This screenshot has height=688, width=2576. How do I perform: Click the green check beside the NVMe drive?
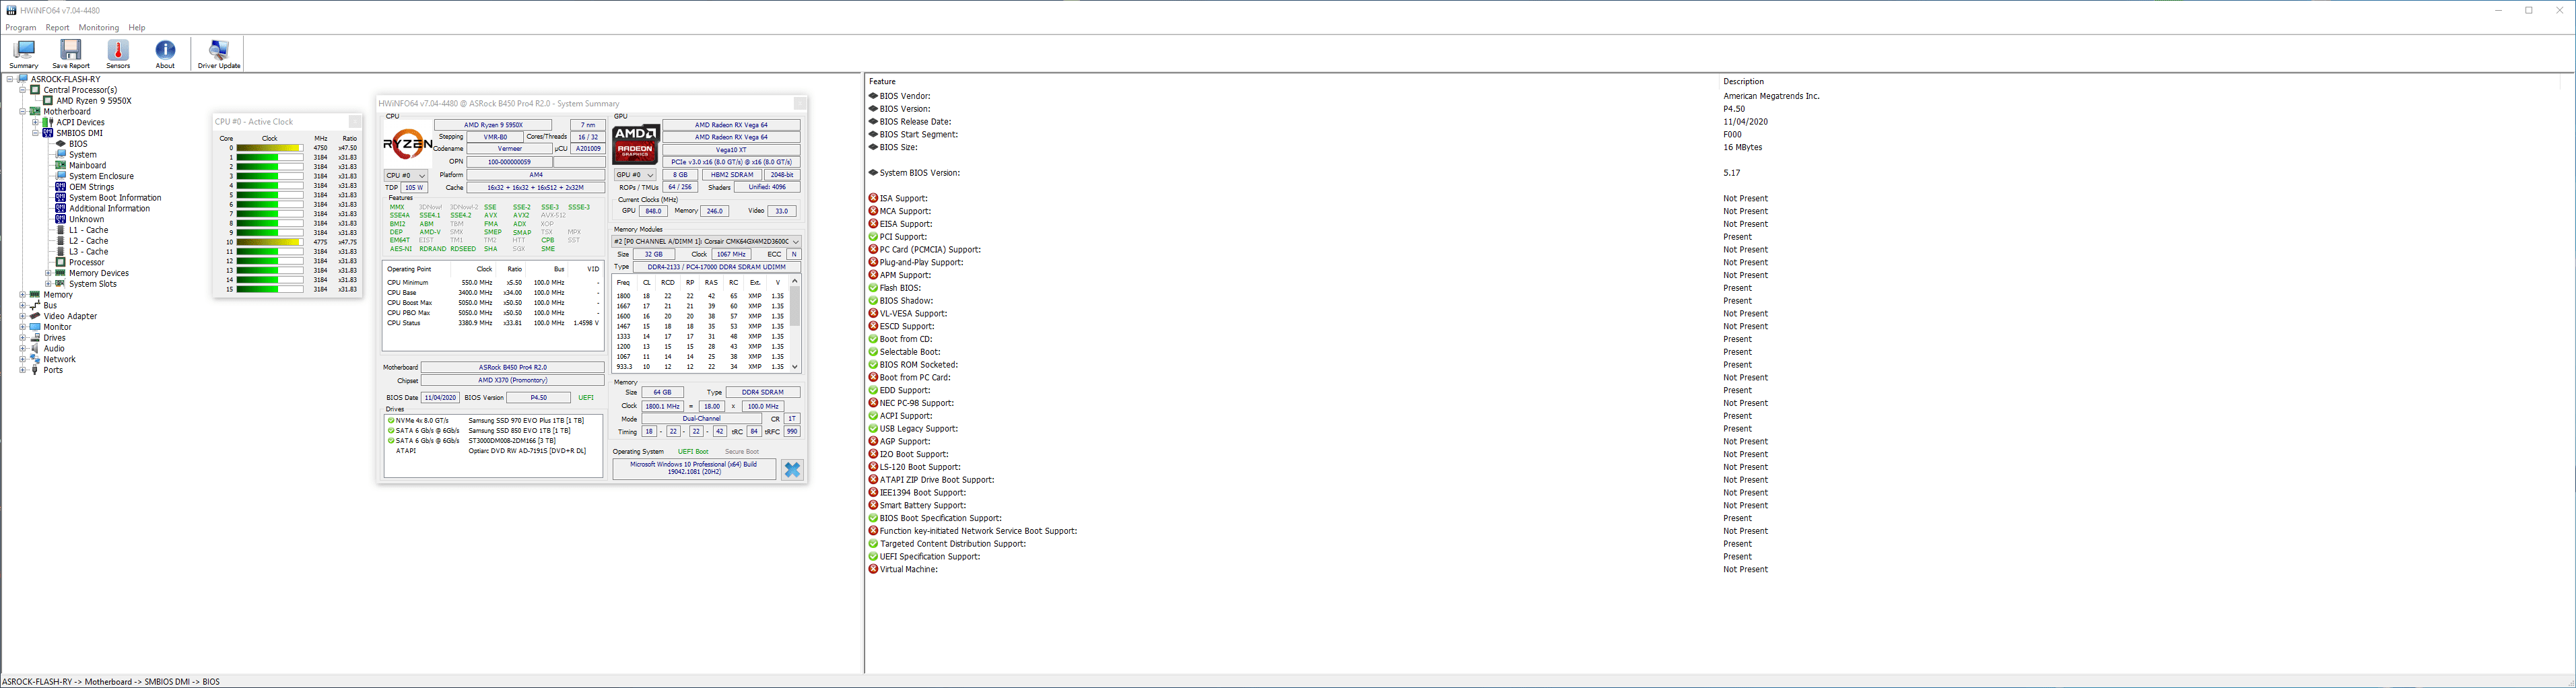pyautogui.click(x=391, y=421)
